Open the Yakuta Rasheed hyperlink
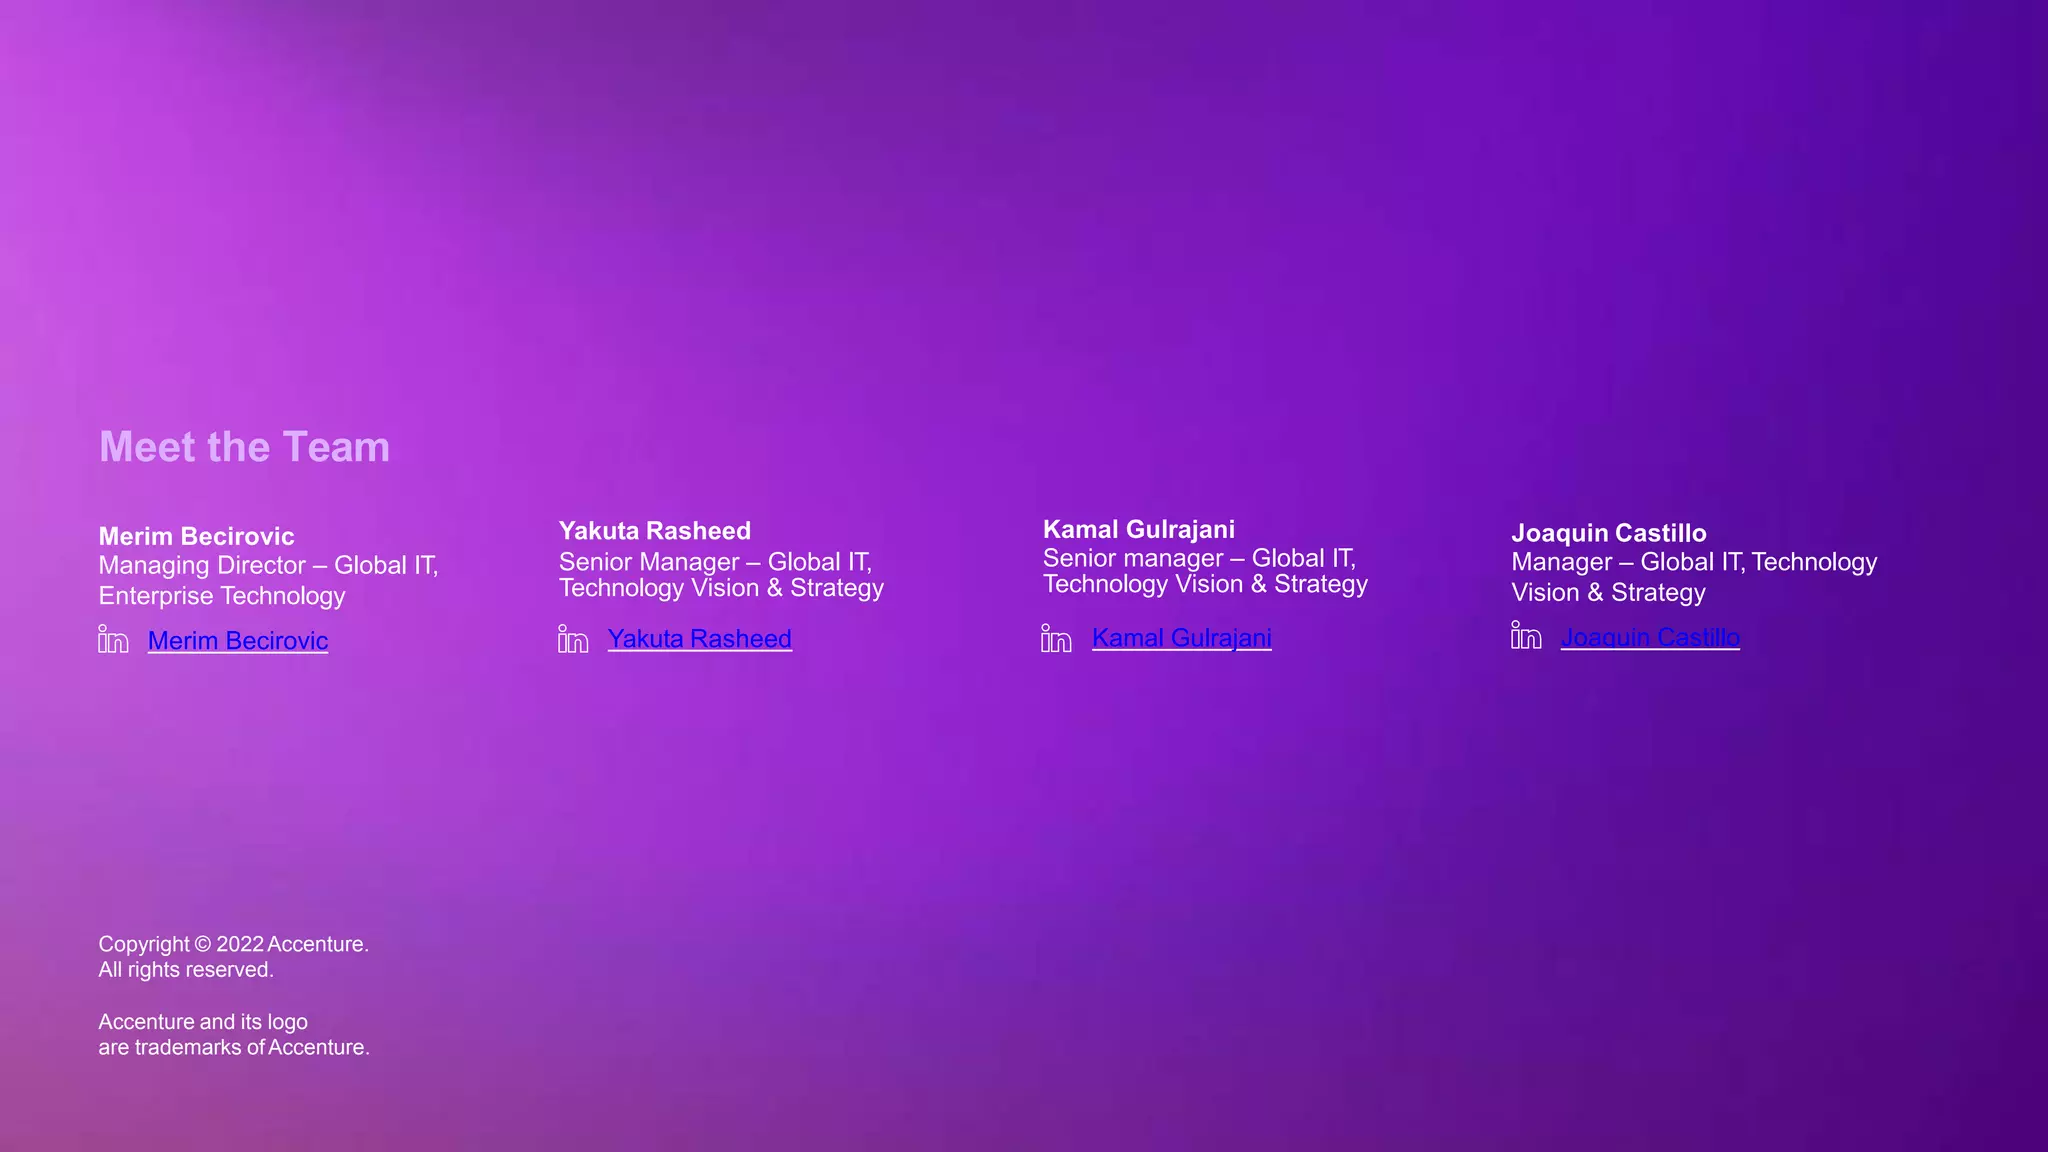The width and height of the screenshot is (2048, 1152). click(699, 639)
